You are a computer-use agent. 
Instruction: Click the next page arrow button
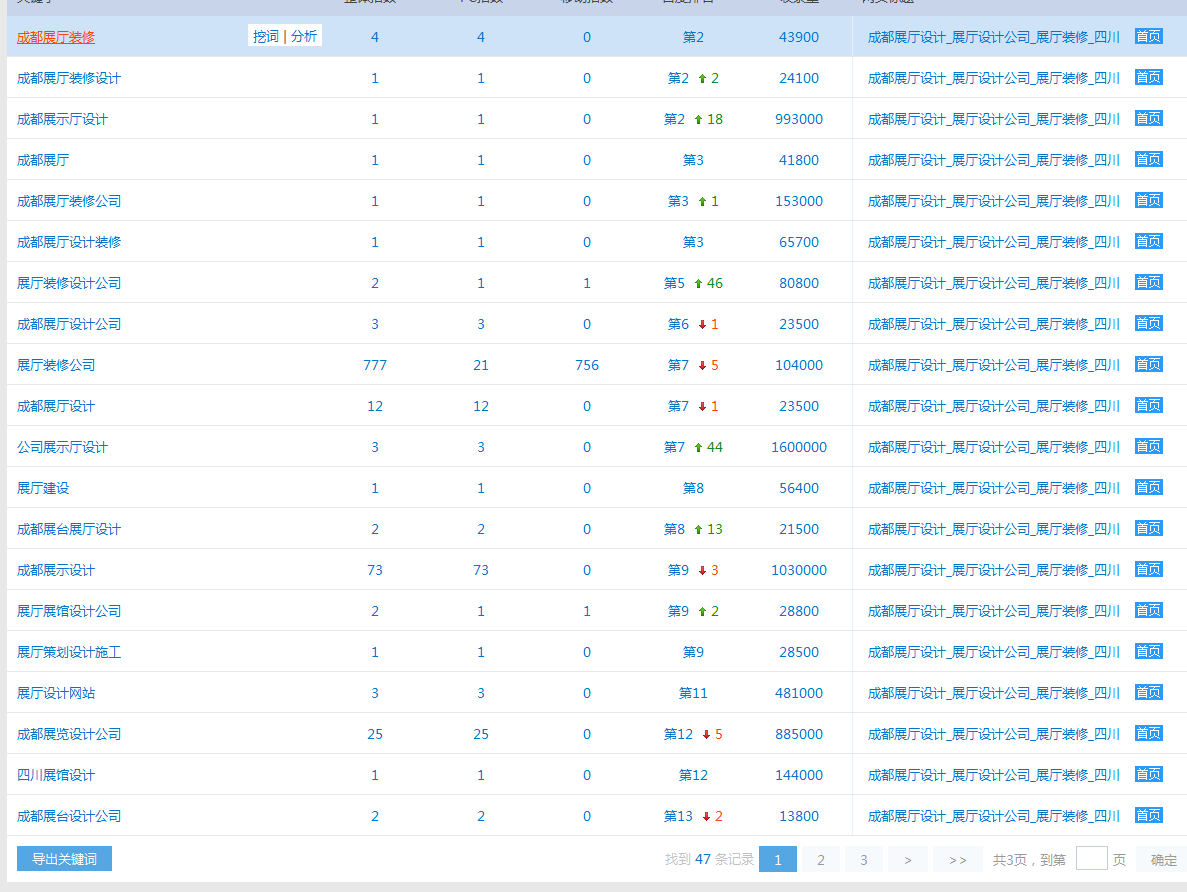(x=908, y=859)
